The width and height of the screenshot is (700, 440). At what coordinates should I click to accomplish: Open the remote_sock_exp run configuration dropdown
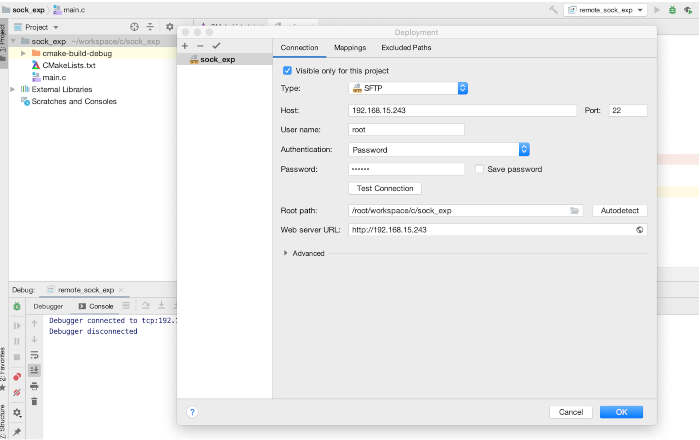pyautogui.click(x=605, y=10)
